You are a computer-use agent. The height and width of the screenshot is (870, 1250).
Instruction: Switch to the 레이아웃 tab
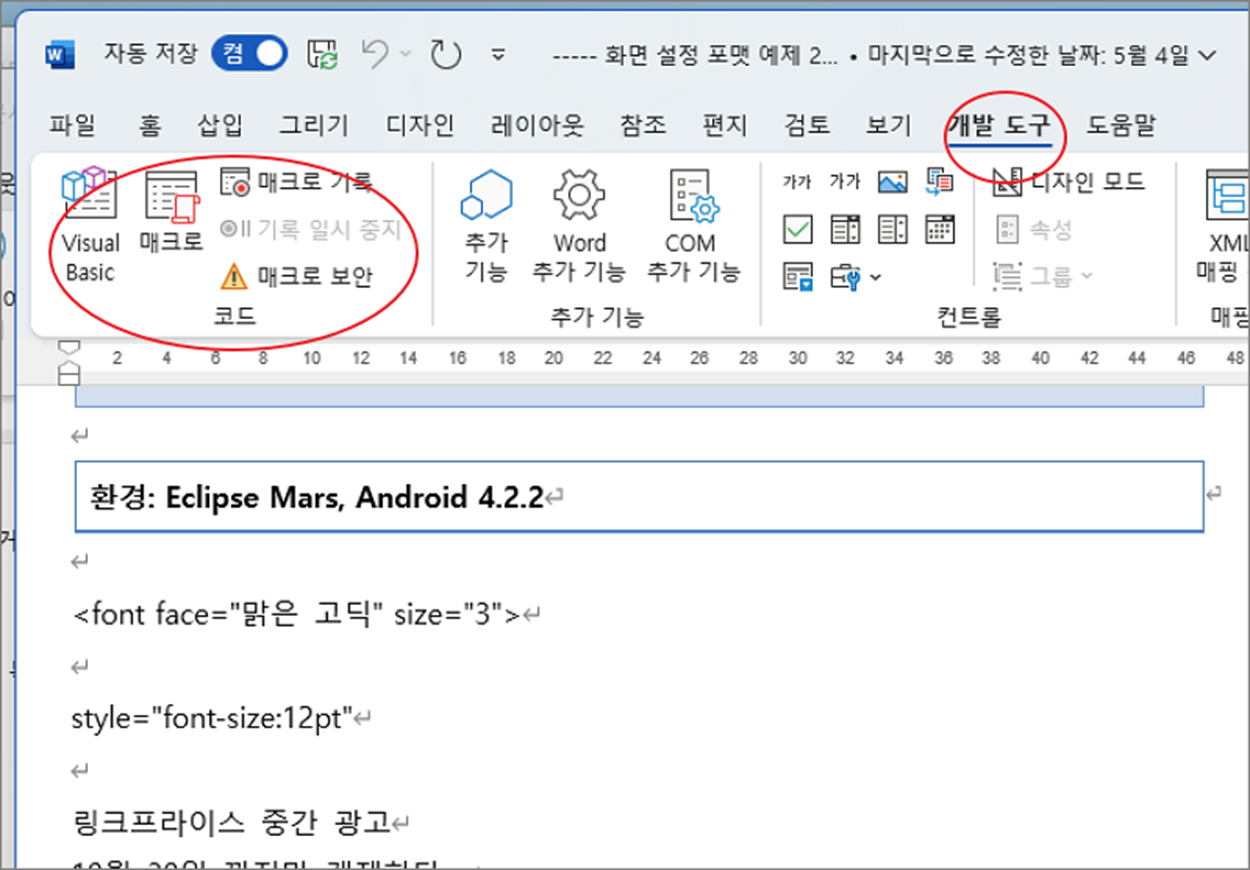pos(537,126)
